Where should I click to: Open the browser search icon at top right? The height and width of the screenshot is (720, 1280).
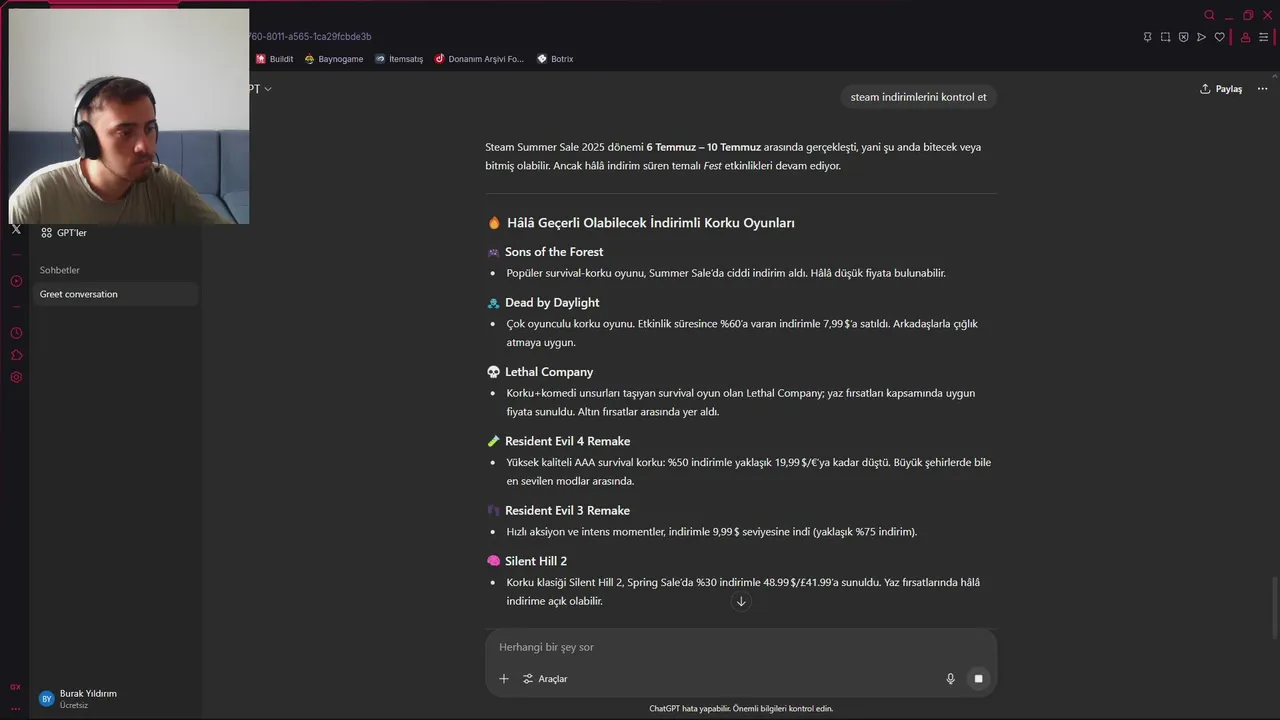[x=1209, y=15]
